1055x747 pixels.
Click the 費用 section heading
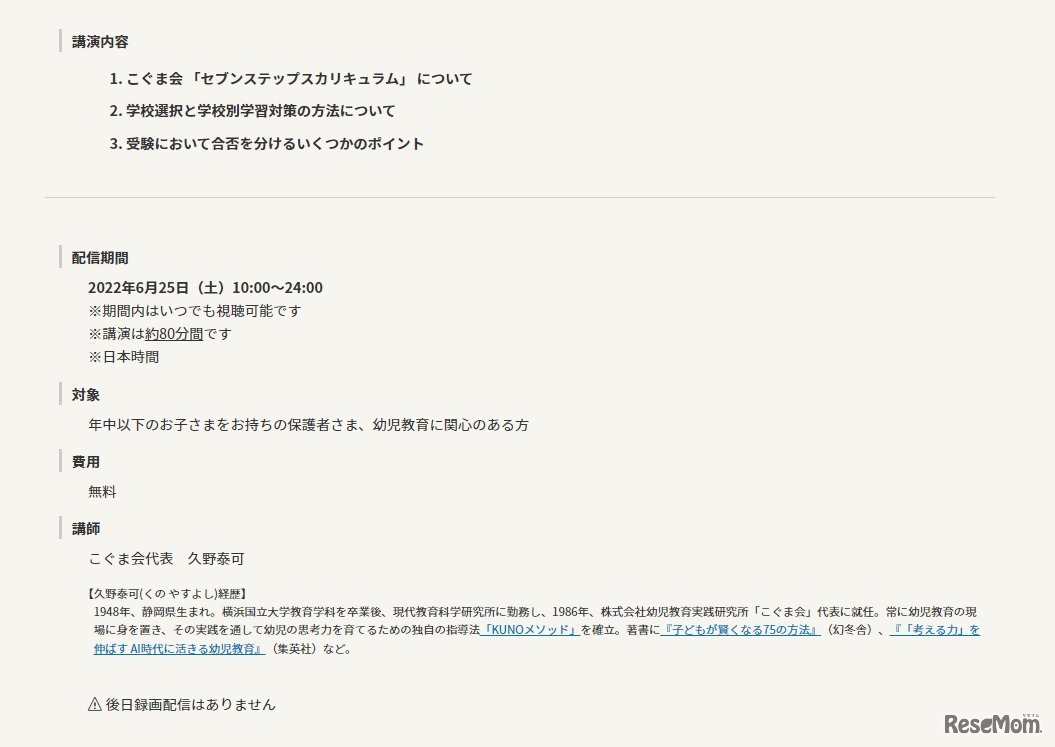coord(86,461)
